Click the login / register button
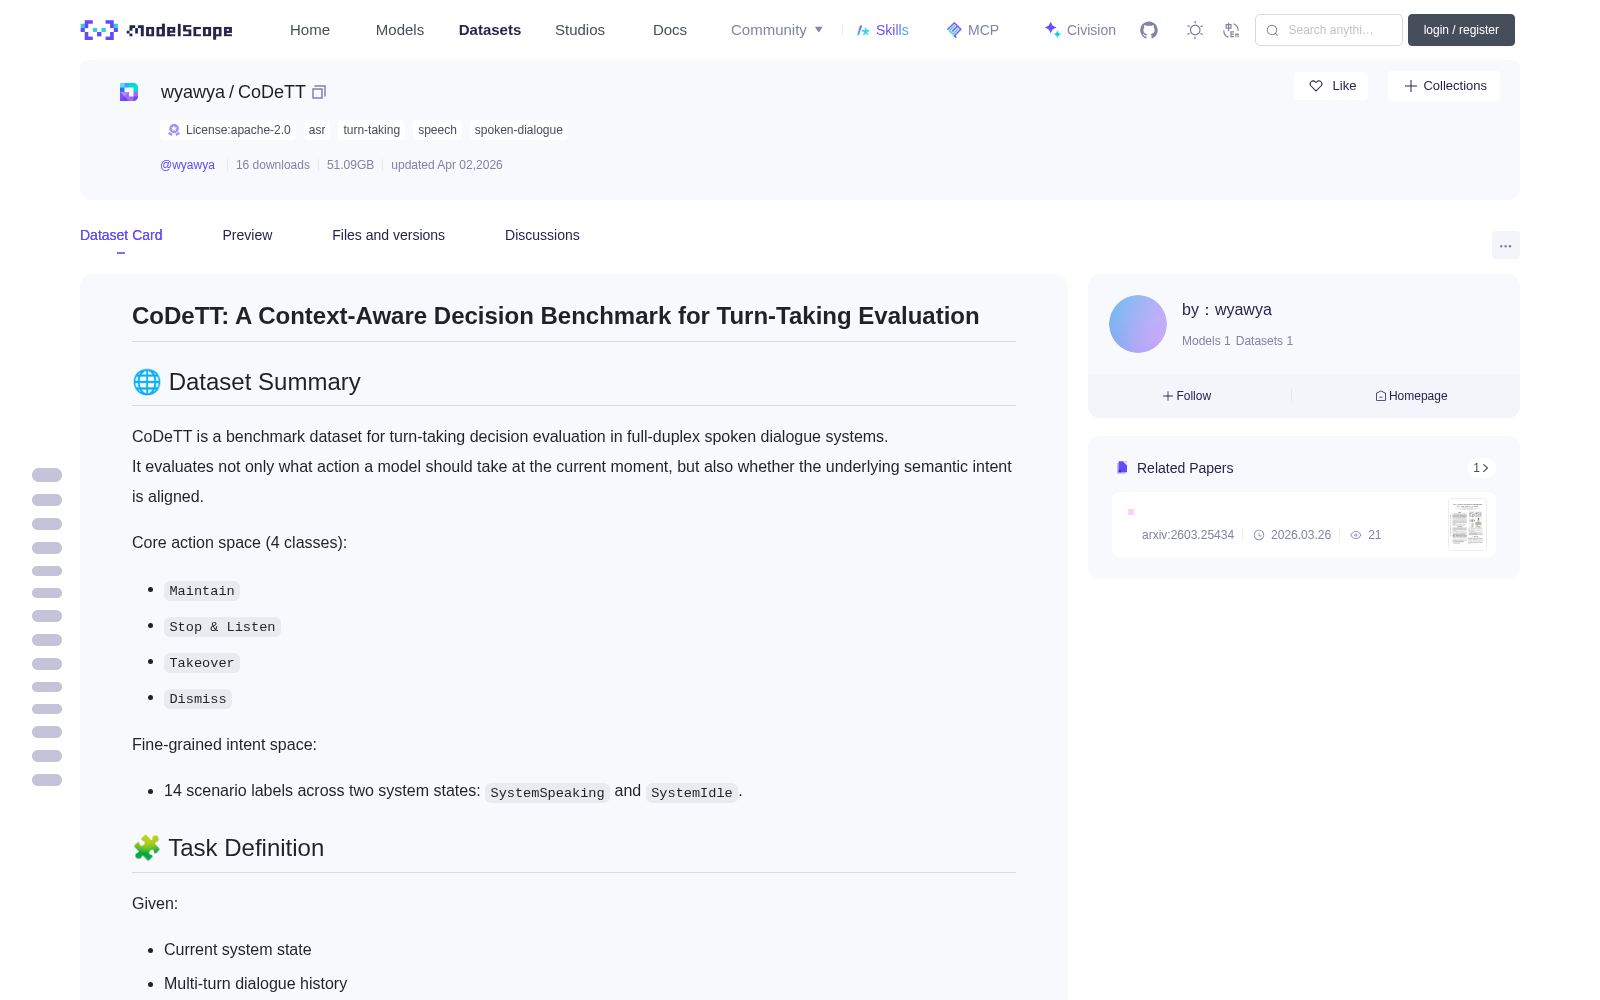 pos(1461,30)
